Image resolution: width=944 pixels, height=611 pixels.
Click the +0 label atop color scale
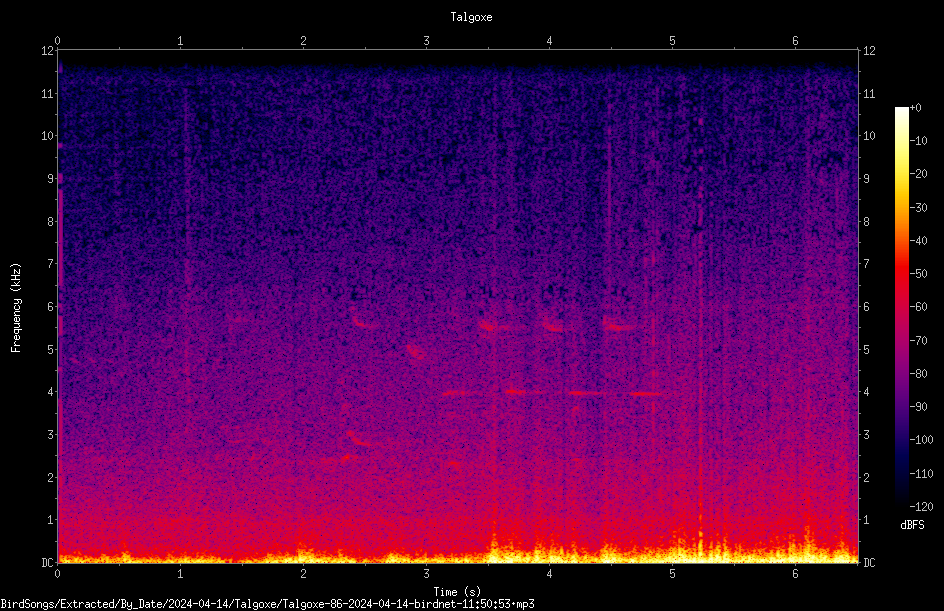pos(915,108)
